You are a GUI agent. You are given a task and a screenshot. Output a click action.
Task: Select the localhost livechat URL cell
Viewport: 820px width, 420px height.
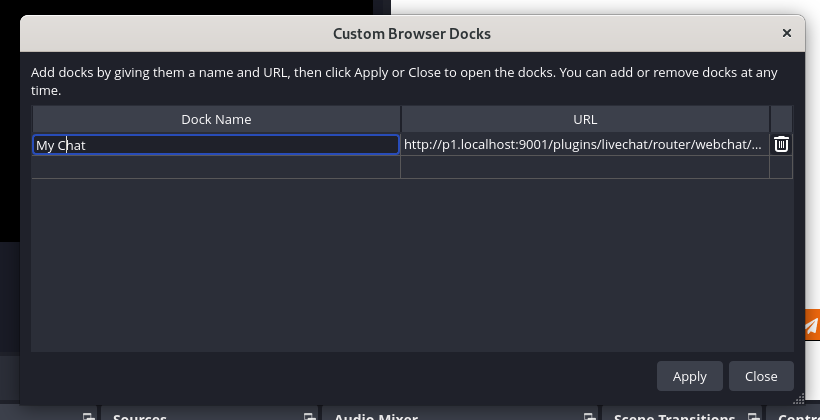click(x=584, y=145)
